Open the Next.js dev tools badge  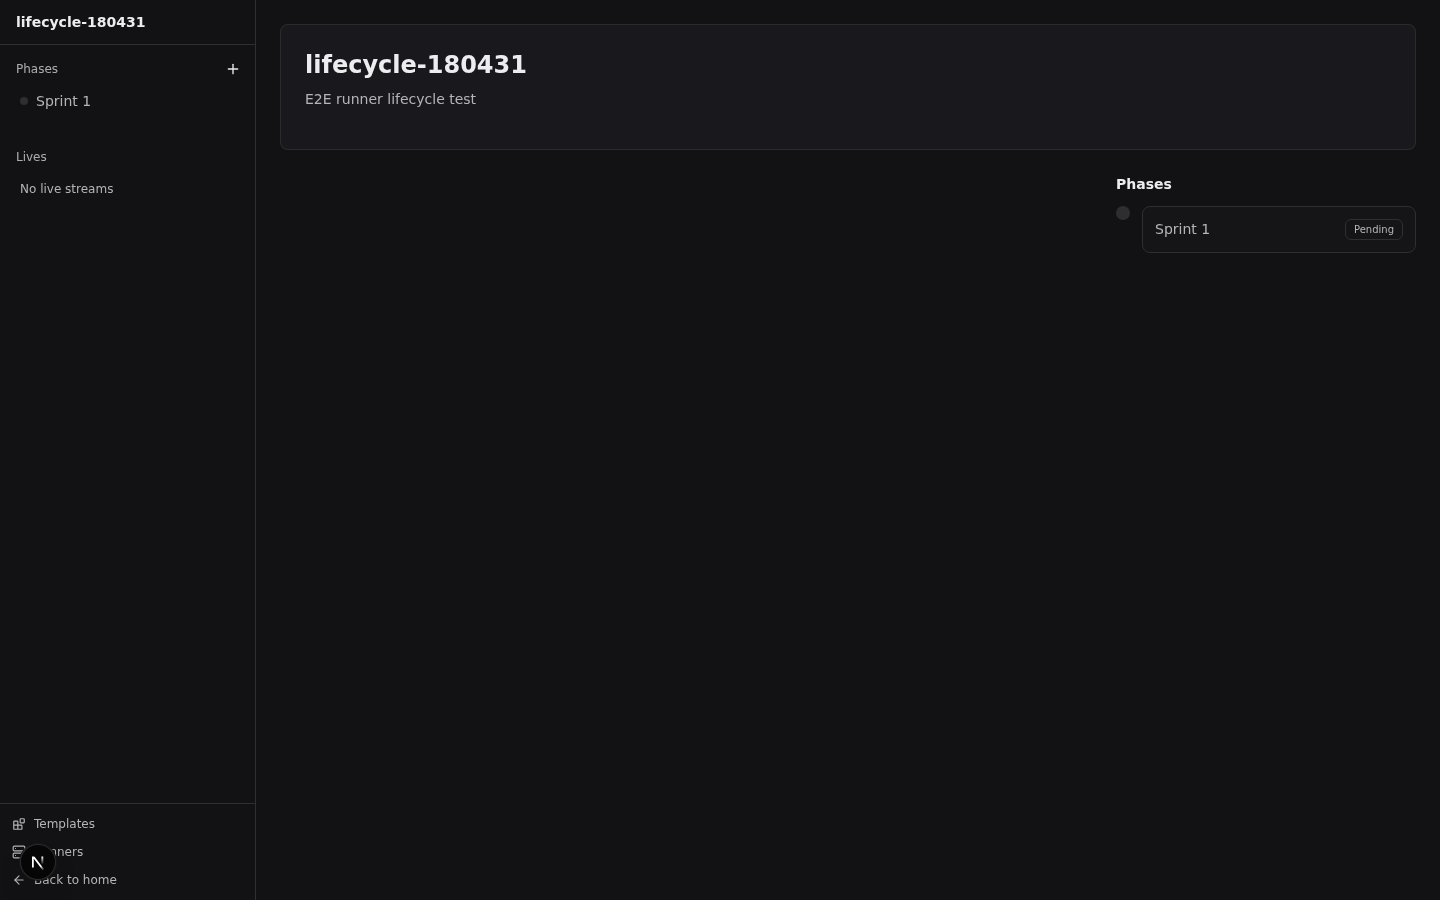37,862
